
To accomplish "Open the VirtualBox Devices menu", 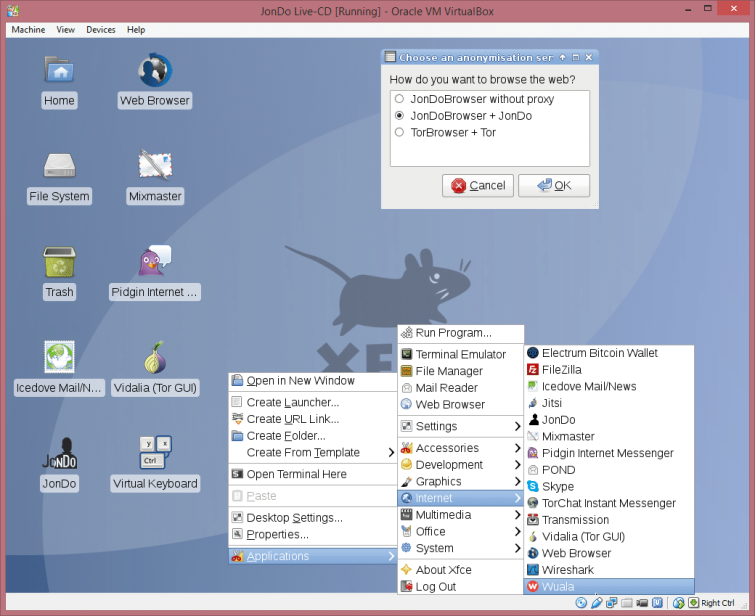I will pos(101,30).
